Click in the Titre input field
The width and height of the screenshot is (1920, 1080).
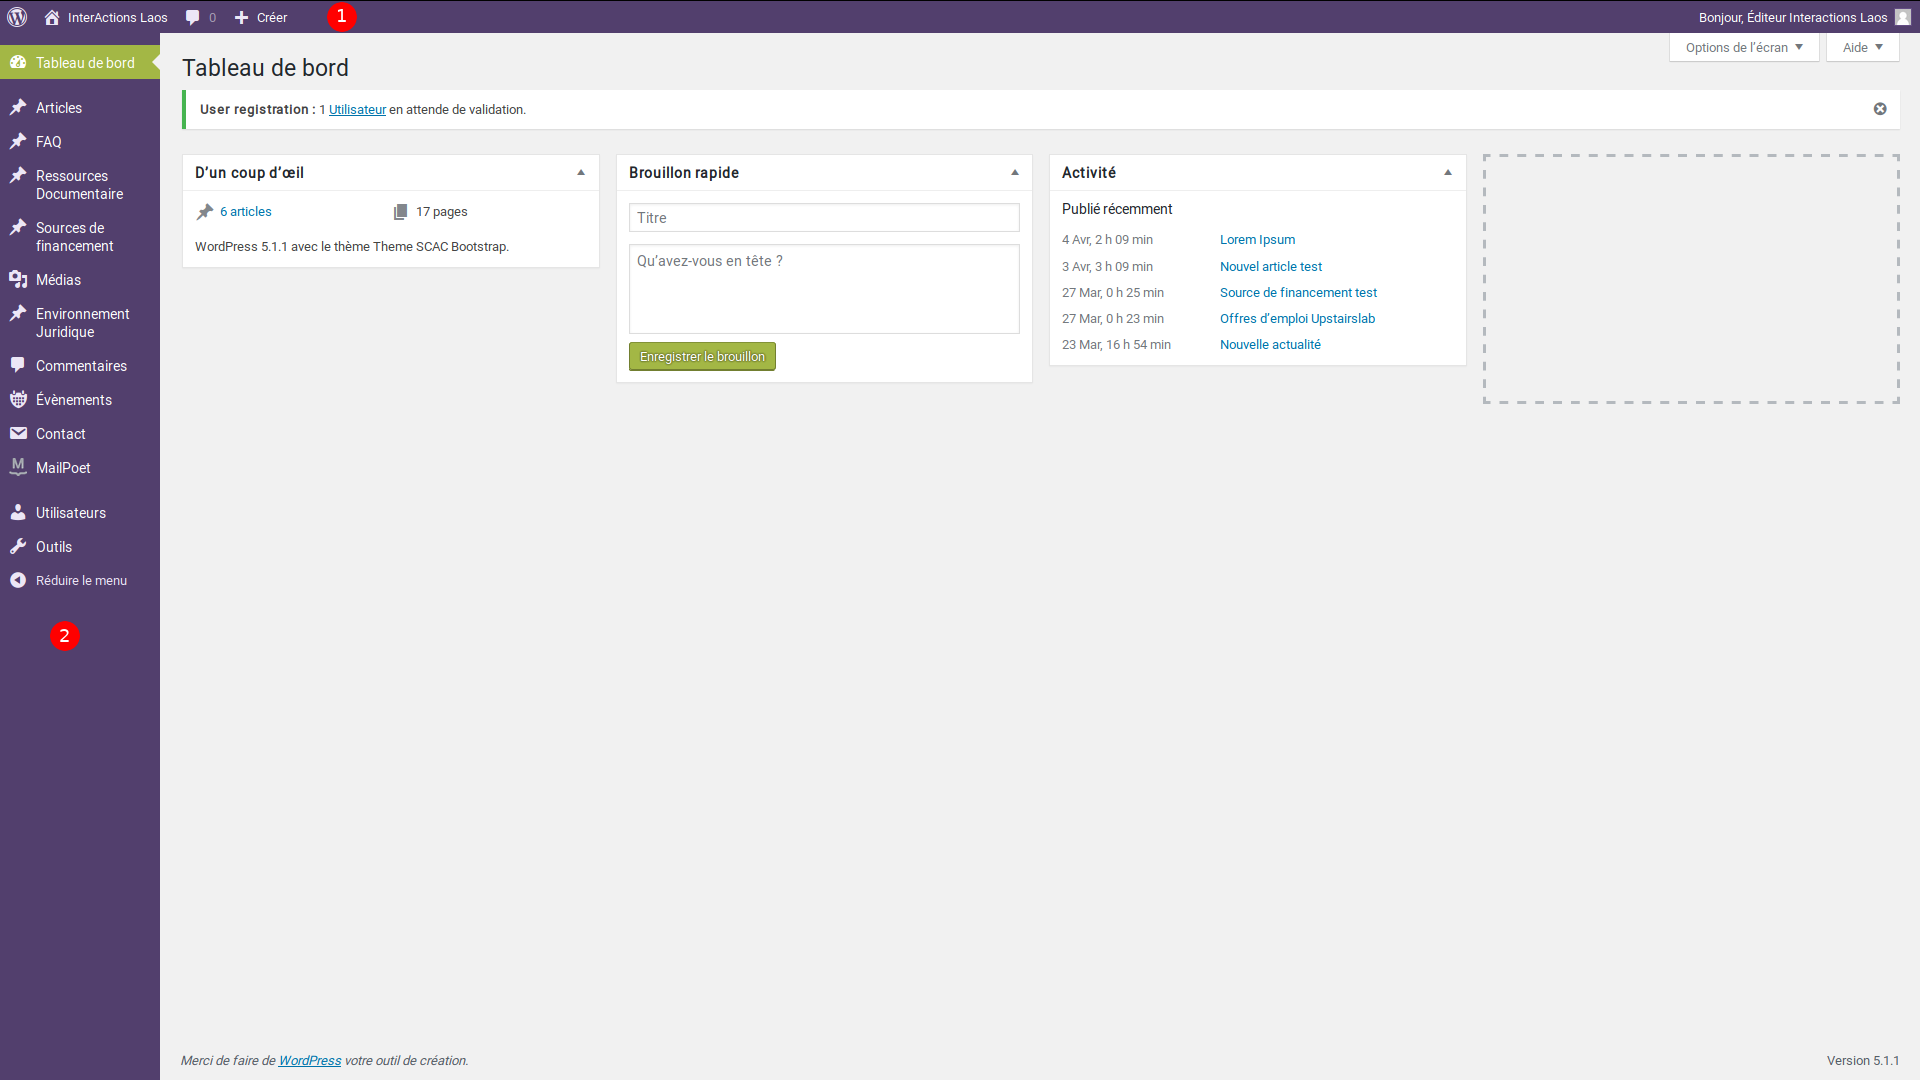824,218
